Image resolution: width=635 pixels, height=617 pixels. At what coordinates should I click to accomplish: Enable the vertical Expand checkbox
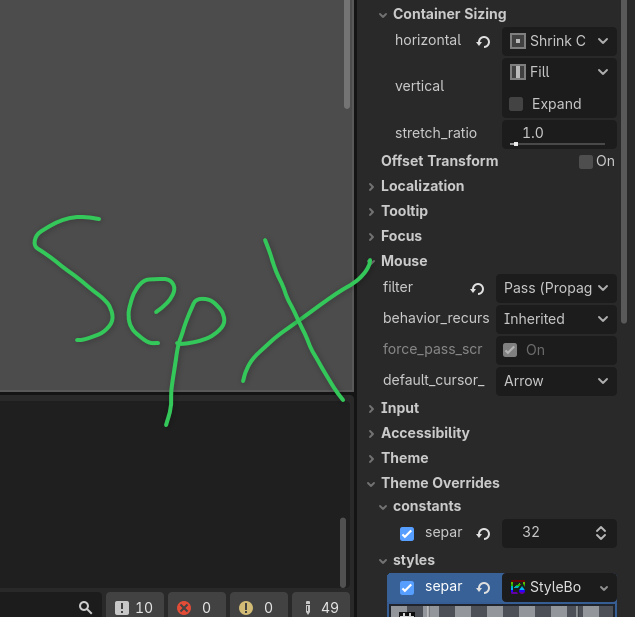516,104
